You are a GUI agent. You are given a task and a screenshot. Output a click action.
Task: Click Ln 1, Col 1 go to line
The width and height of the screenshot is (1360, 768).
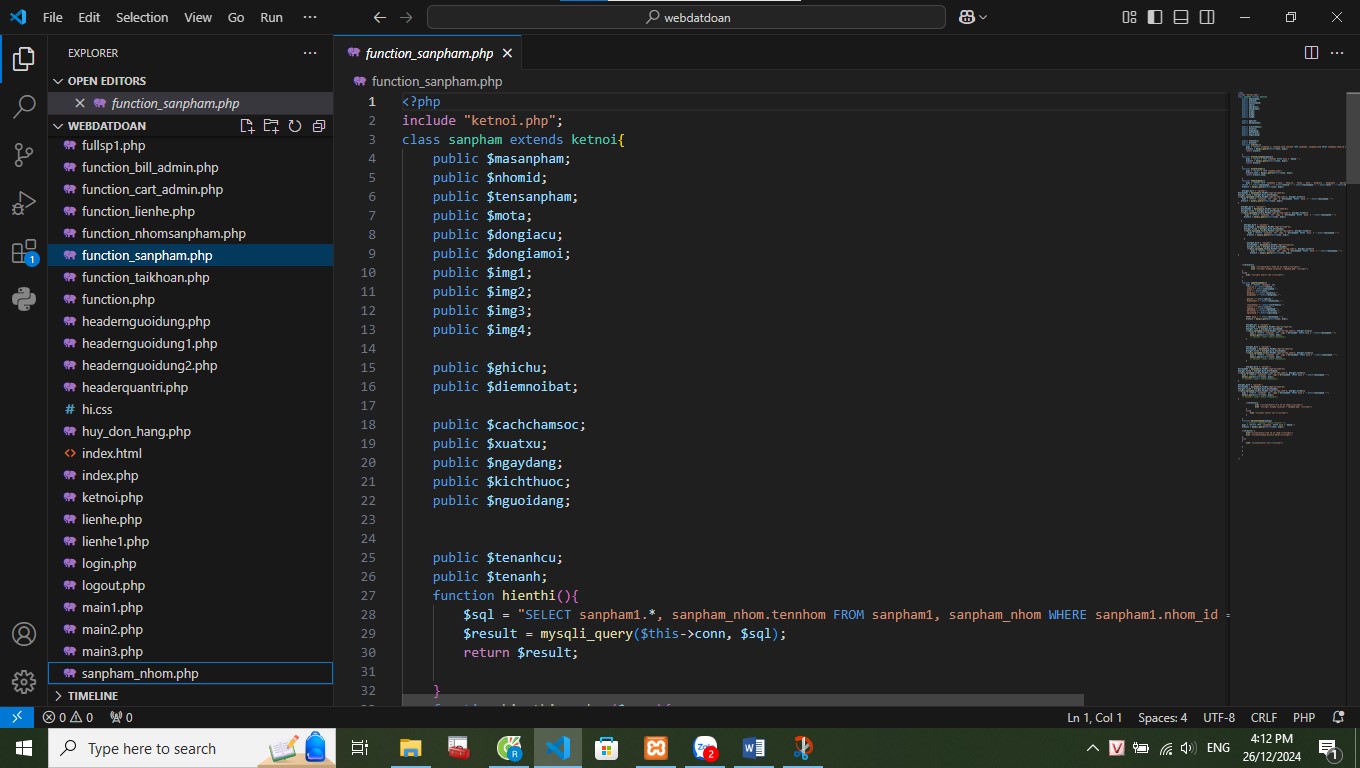[1095, 717]
